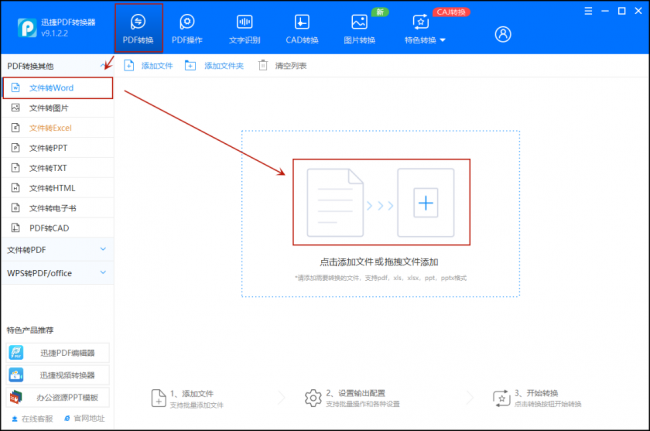Select 文件转PPT in the sidebar
This screenshot has width=650, height=431.
(58, 148)
